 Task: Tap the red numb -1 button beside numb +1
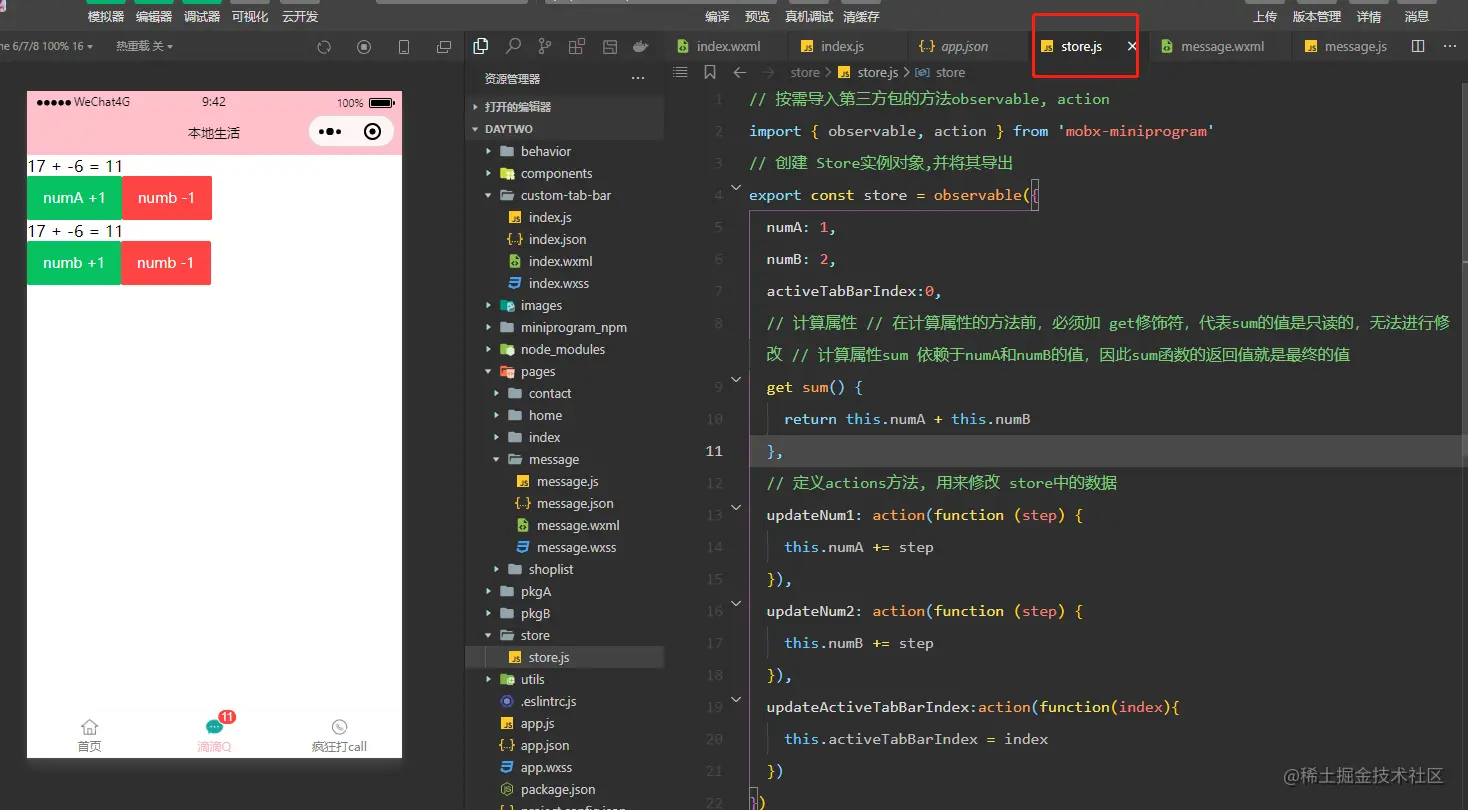(166, 263)
